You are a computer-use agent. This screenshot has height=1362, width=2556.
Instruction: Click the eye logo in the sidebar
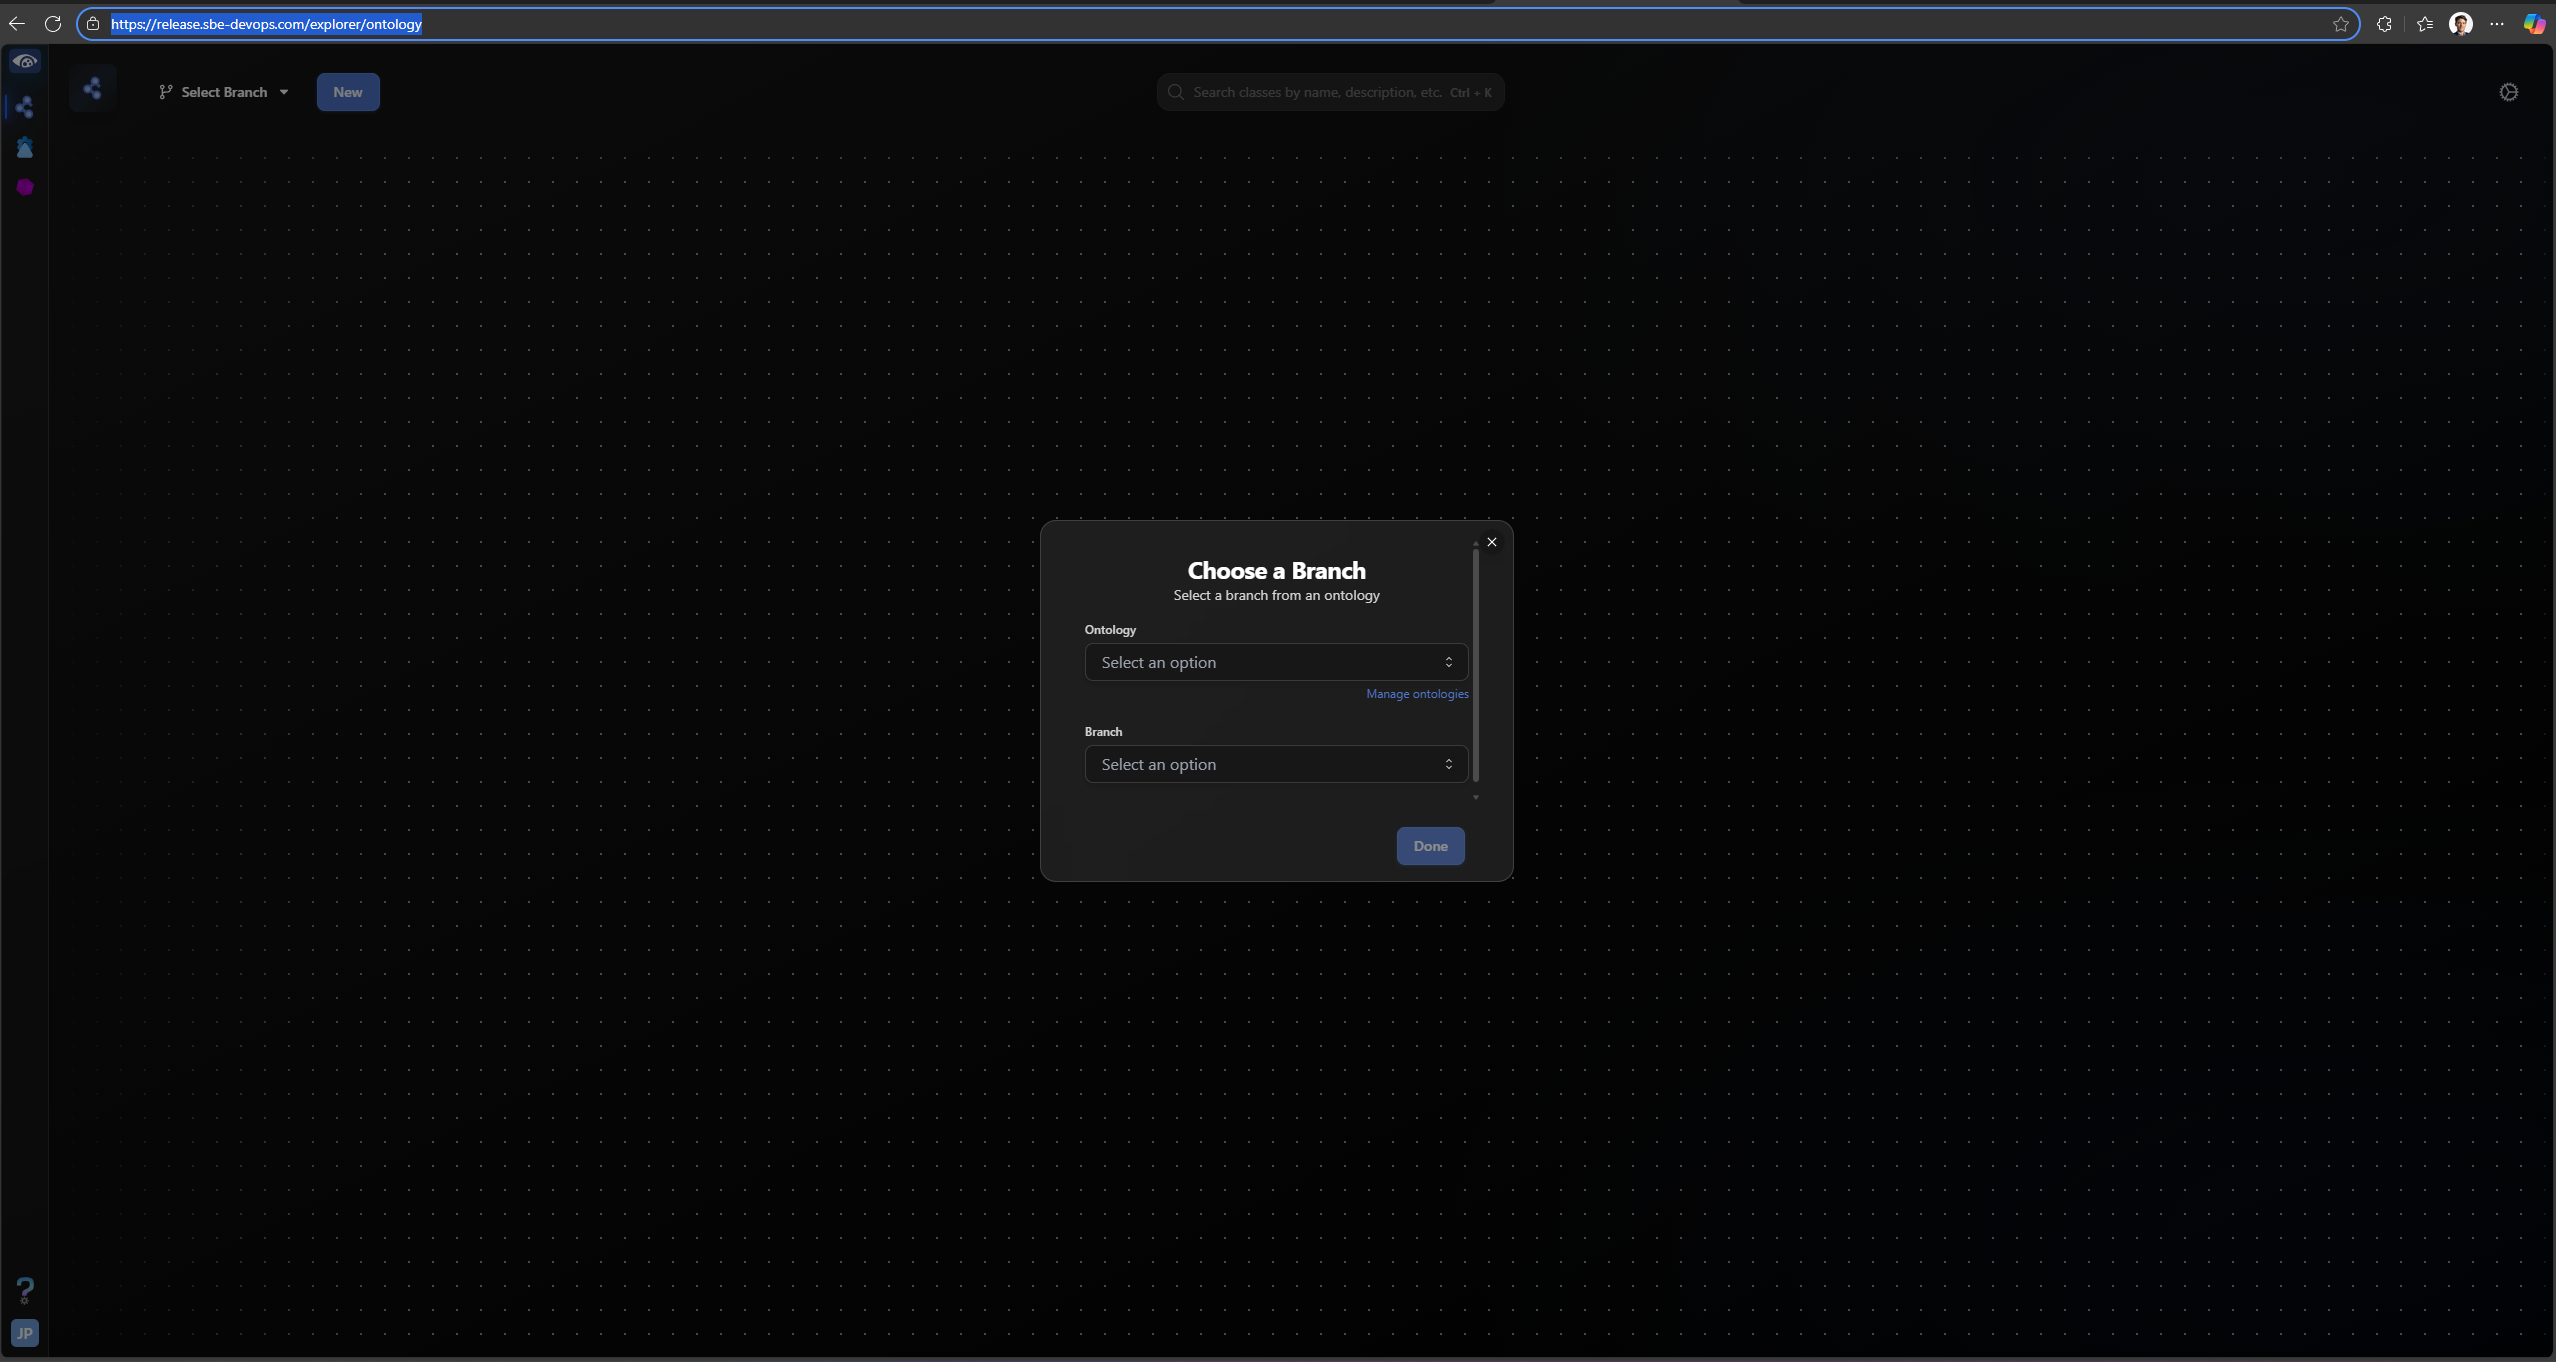coord(25,62)
